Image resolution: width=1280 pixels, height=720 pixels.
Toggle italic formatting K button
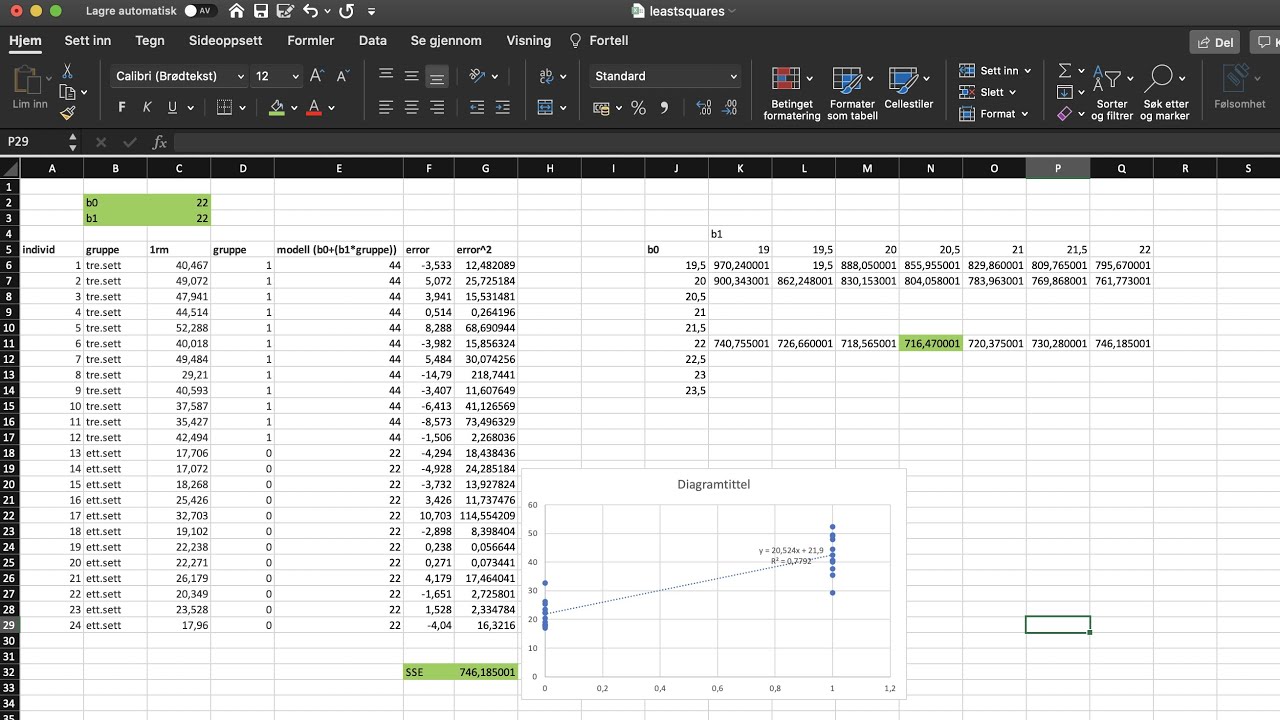tap(147, 108)
